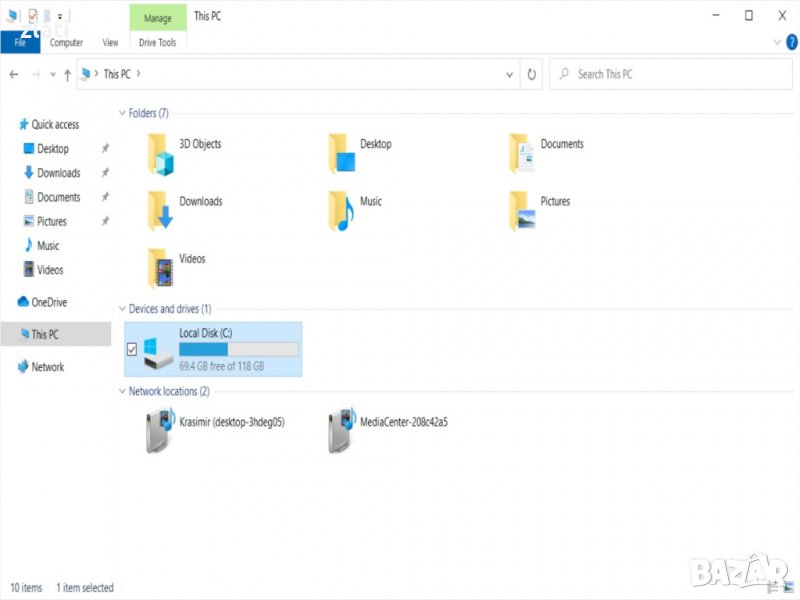Click the Up one level arrow
Viewport: 800px width, 600px height.
click(67, 74)
